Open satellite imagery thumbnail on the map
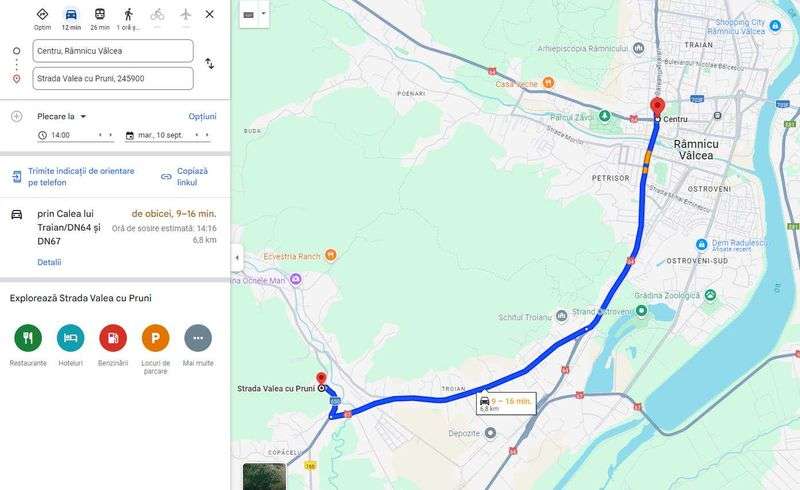The width and height of the screenshot is (800, 490). tap(264, 477)
